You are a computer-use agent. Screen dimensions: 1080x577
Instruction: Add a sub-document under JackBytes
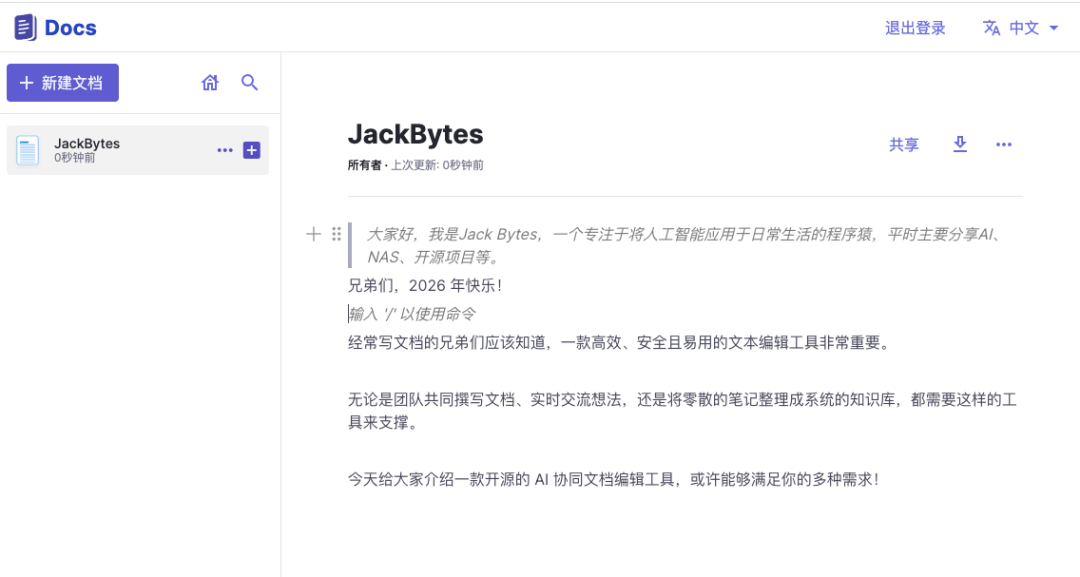252,150
